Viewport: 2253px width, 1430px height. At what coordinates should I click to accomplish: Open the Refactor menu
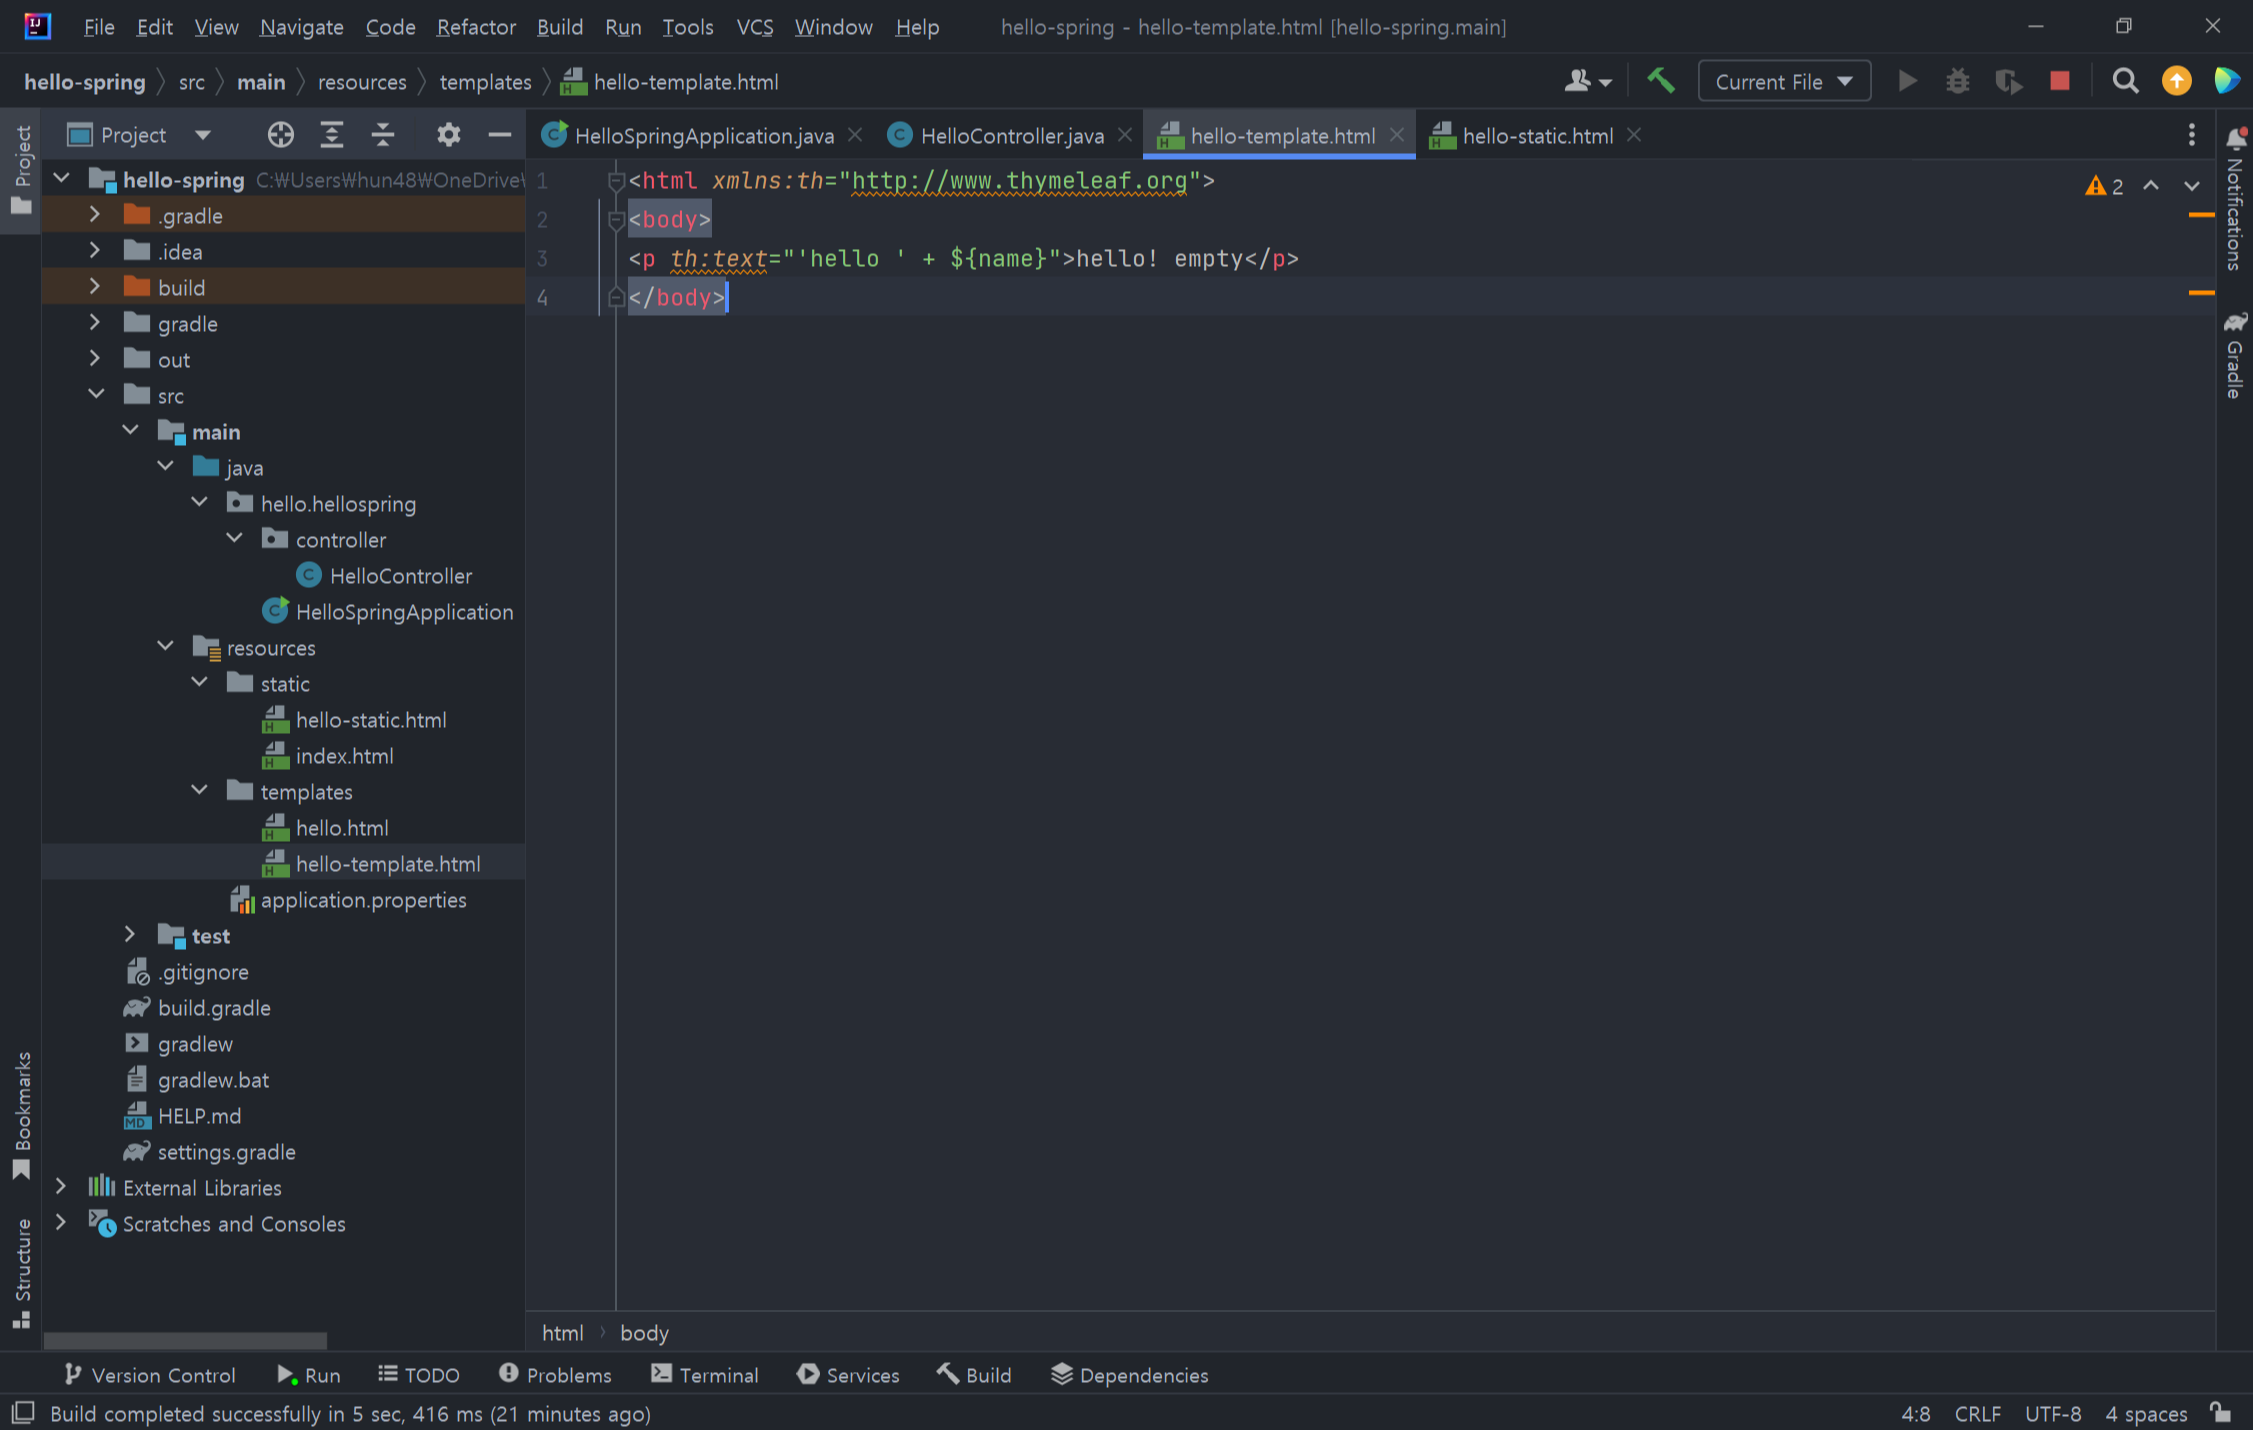[x=475, y=27]
